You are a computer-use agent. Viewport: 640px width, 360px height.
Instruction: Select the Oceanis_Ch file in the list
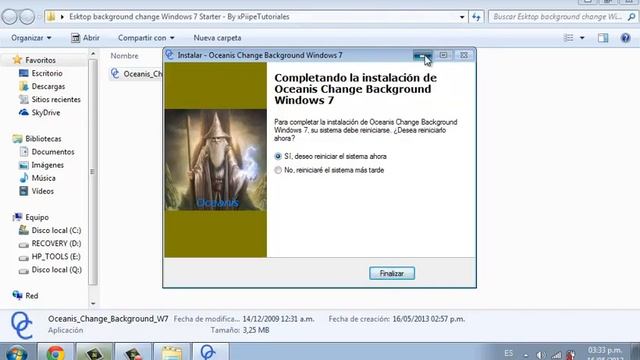coord(137,74)
